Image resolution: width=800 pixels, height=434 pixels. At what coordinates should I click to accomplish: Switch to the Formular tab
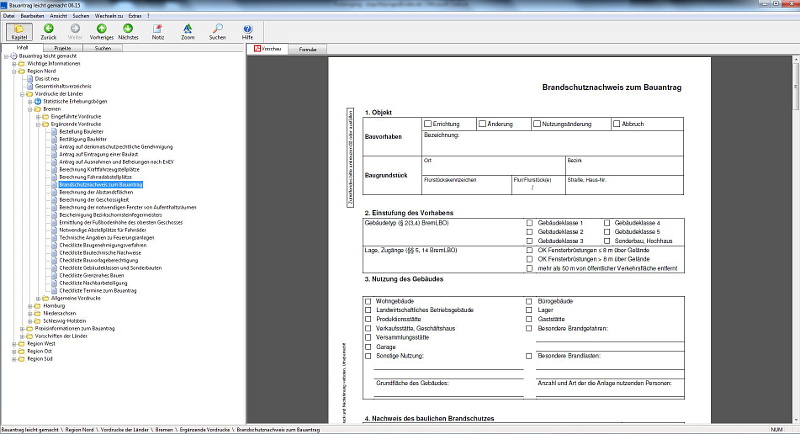pos(307,49)
